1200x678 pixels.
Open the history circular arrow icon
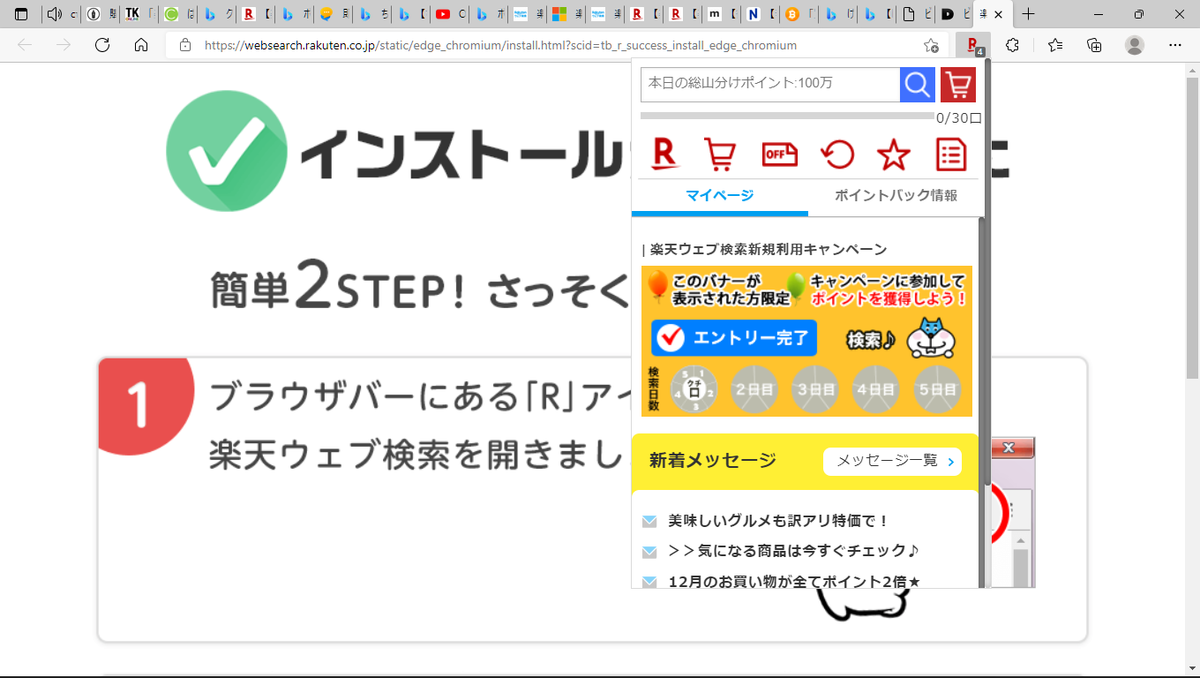point(837,154)
